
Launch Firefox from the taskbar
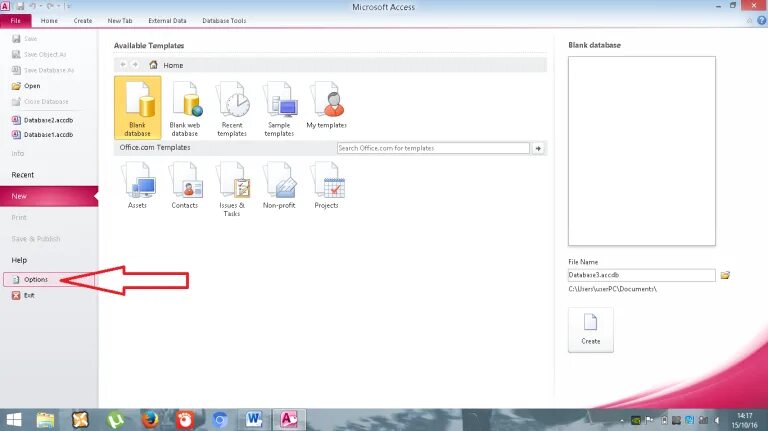click(x=150, y=420)
